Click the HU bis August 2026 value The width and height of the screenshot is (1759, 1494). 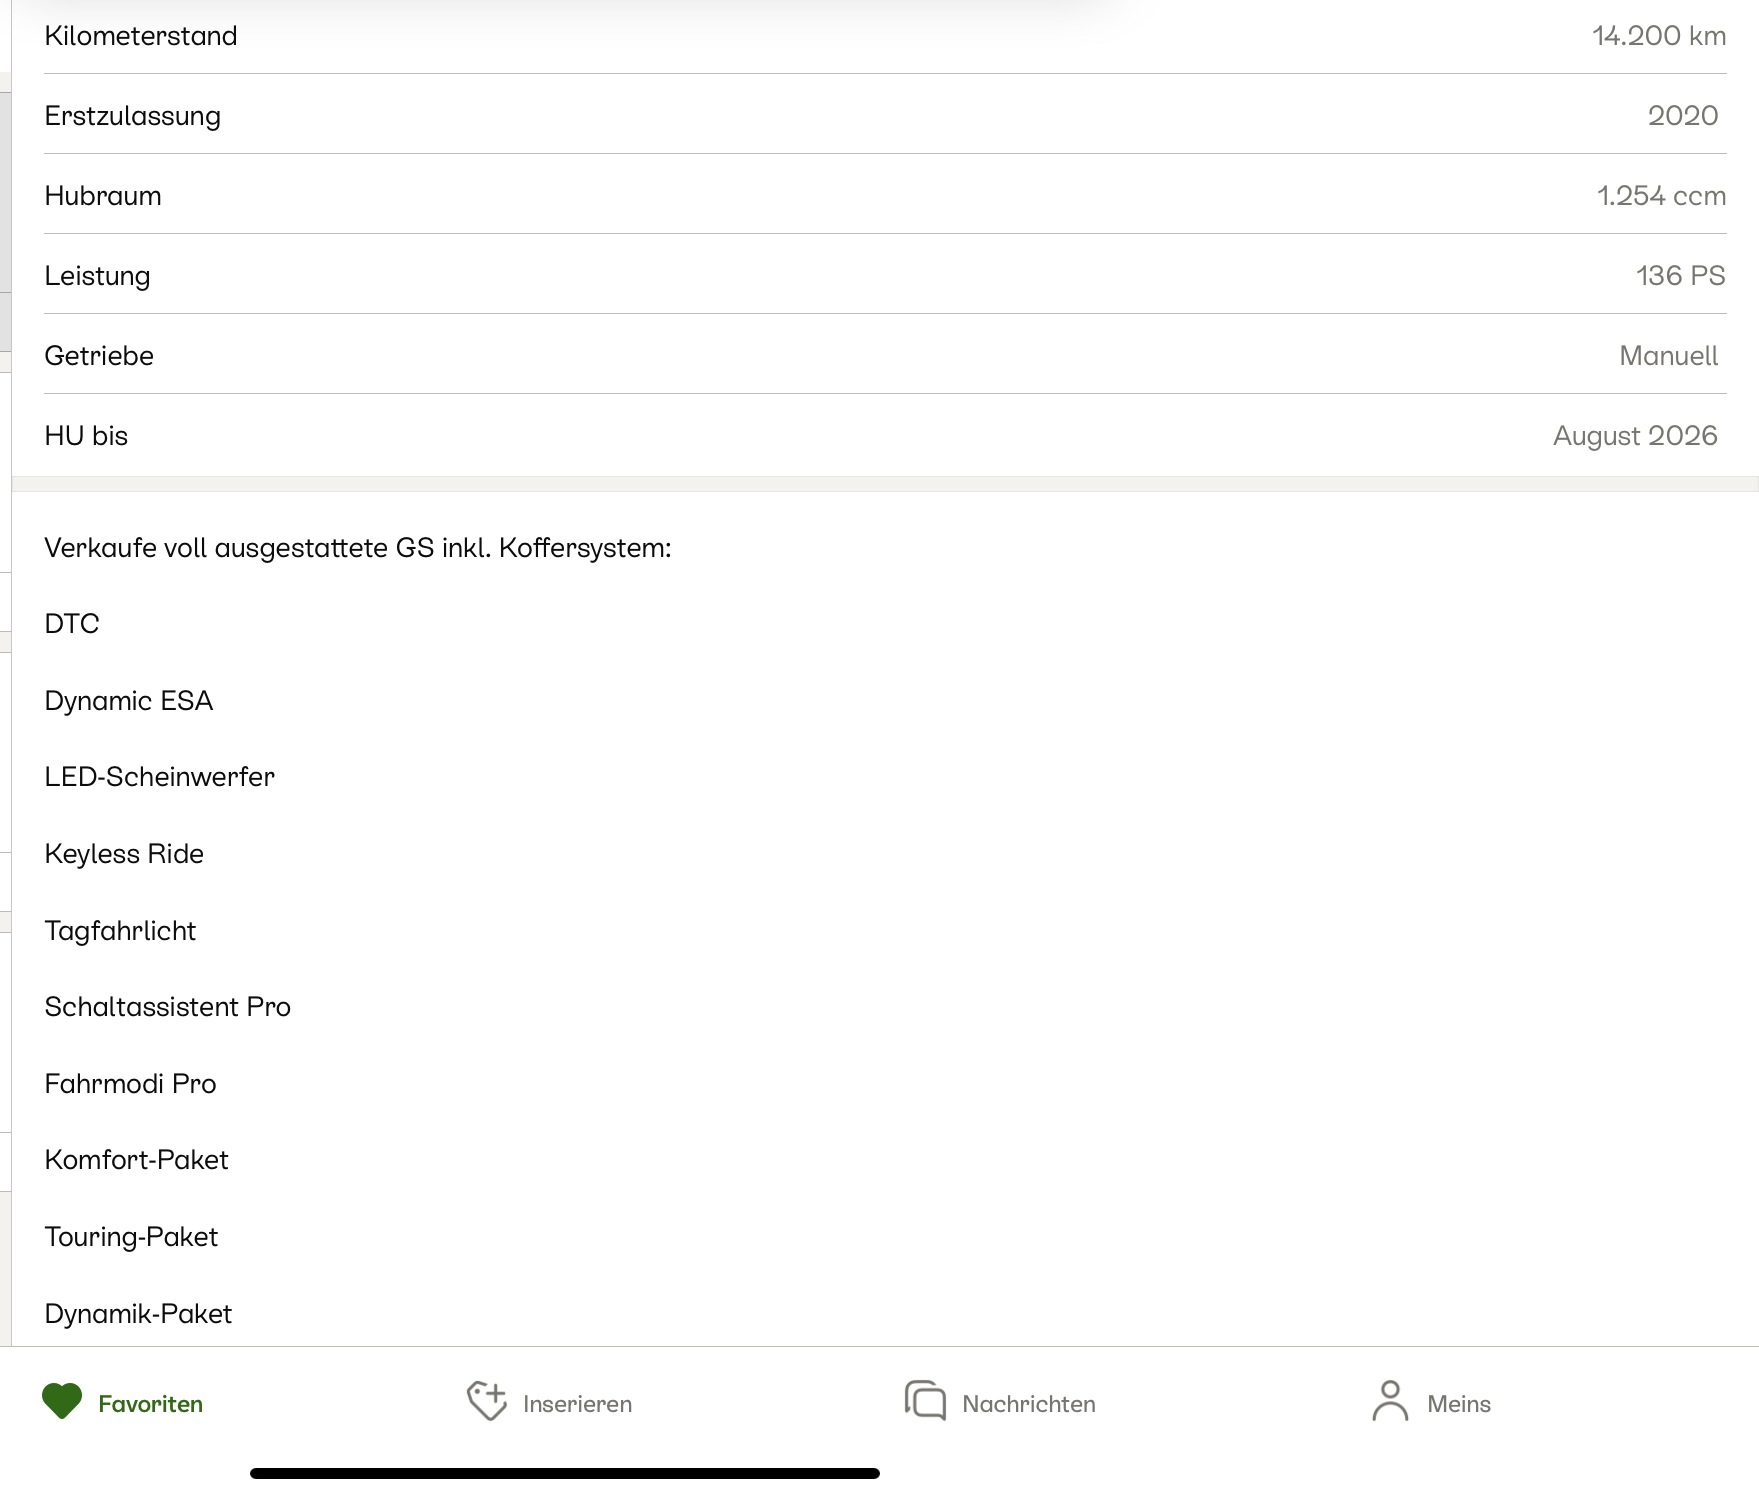[x=1635, y=435]
